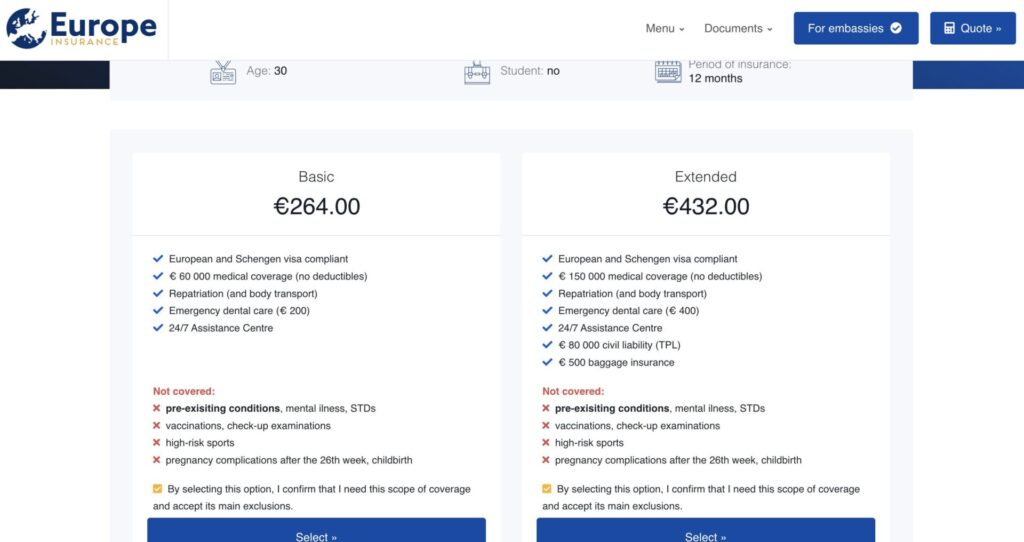
Task: Click the Europe Insurance logo
Action: pyautogui.click(x=82, y=29)
